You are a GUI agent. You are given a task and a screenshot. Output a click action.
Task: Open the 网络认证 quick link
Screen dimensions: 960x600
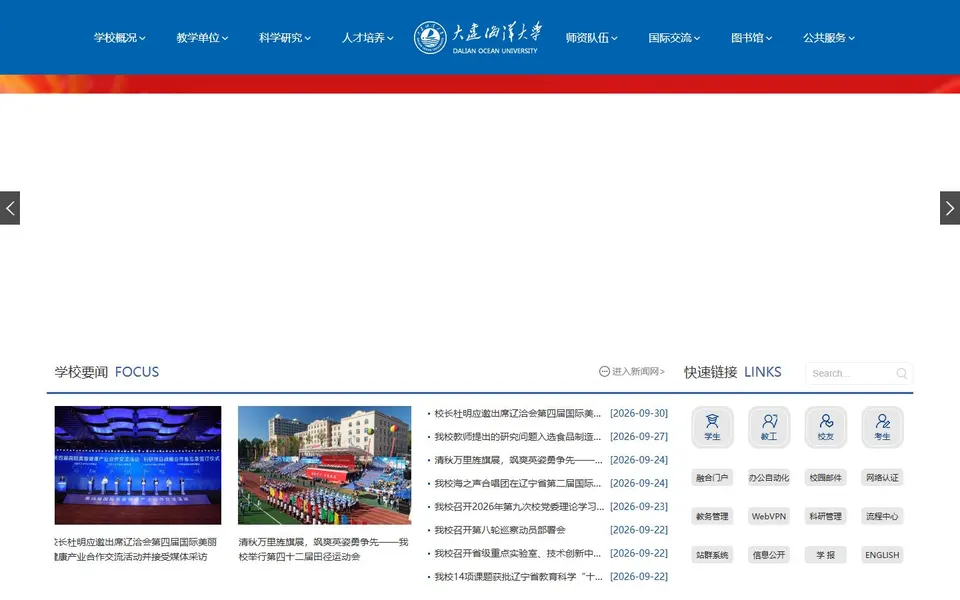(x=882, y=478)
